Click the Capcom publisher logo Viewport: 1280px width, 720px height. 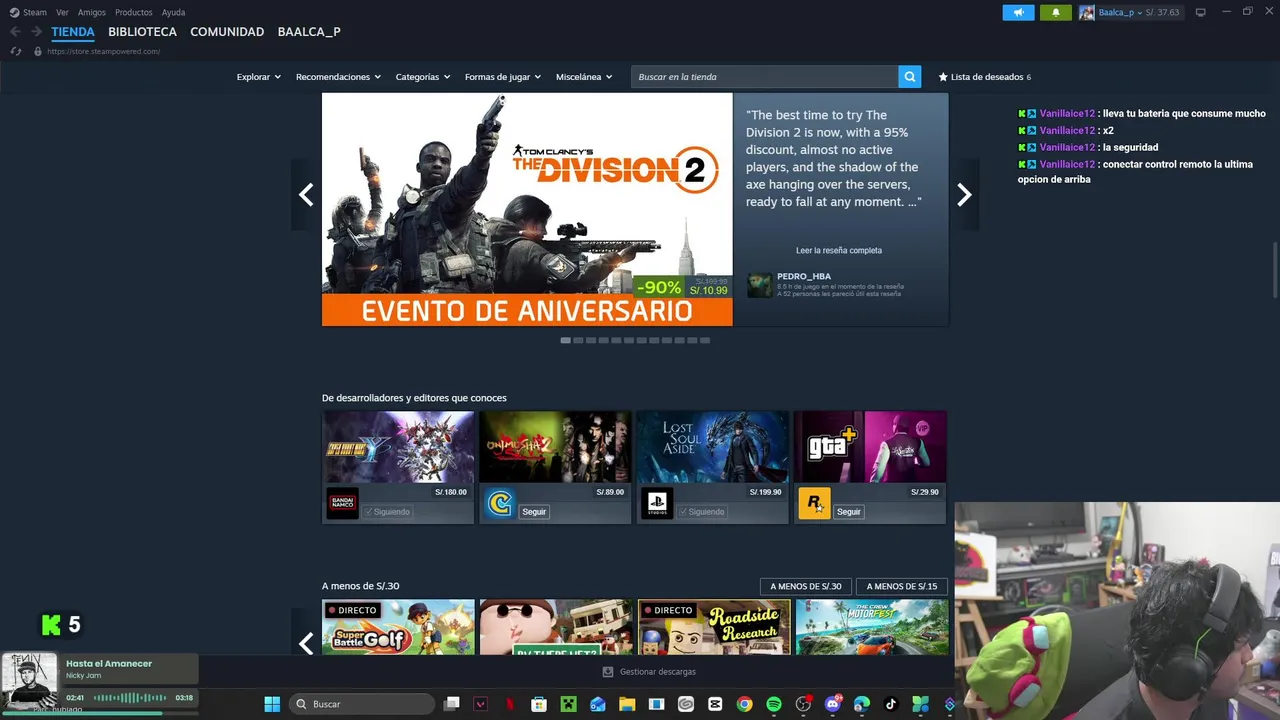coord(499,503)
